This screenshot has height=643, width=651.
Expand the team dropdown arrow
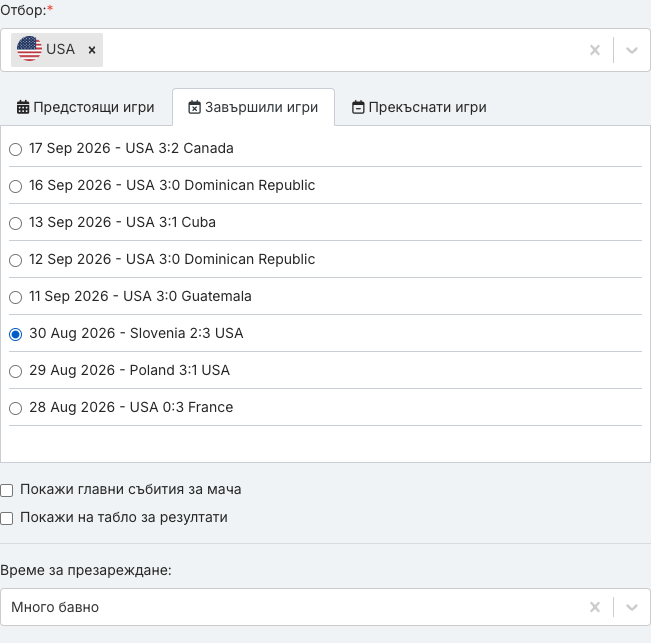631,50
